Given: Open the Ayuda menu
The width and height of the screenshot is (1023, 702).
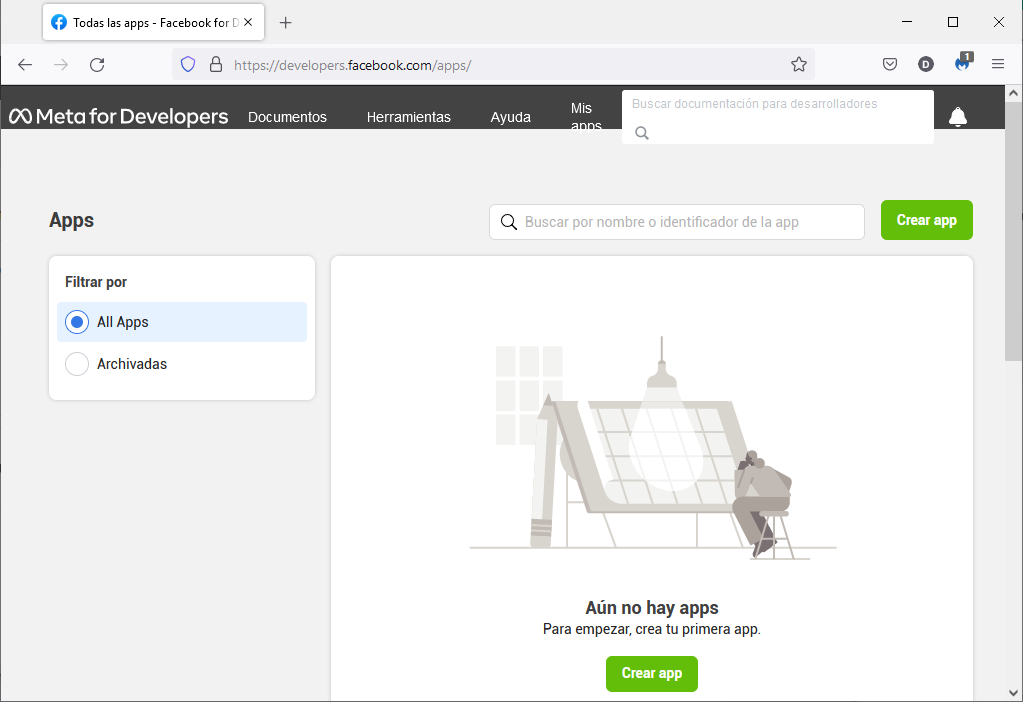Looking at the screenshot, I should (510, 117).
